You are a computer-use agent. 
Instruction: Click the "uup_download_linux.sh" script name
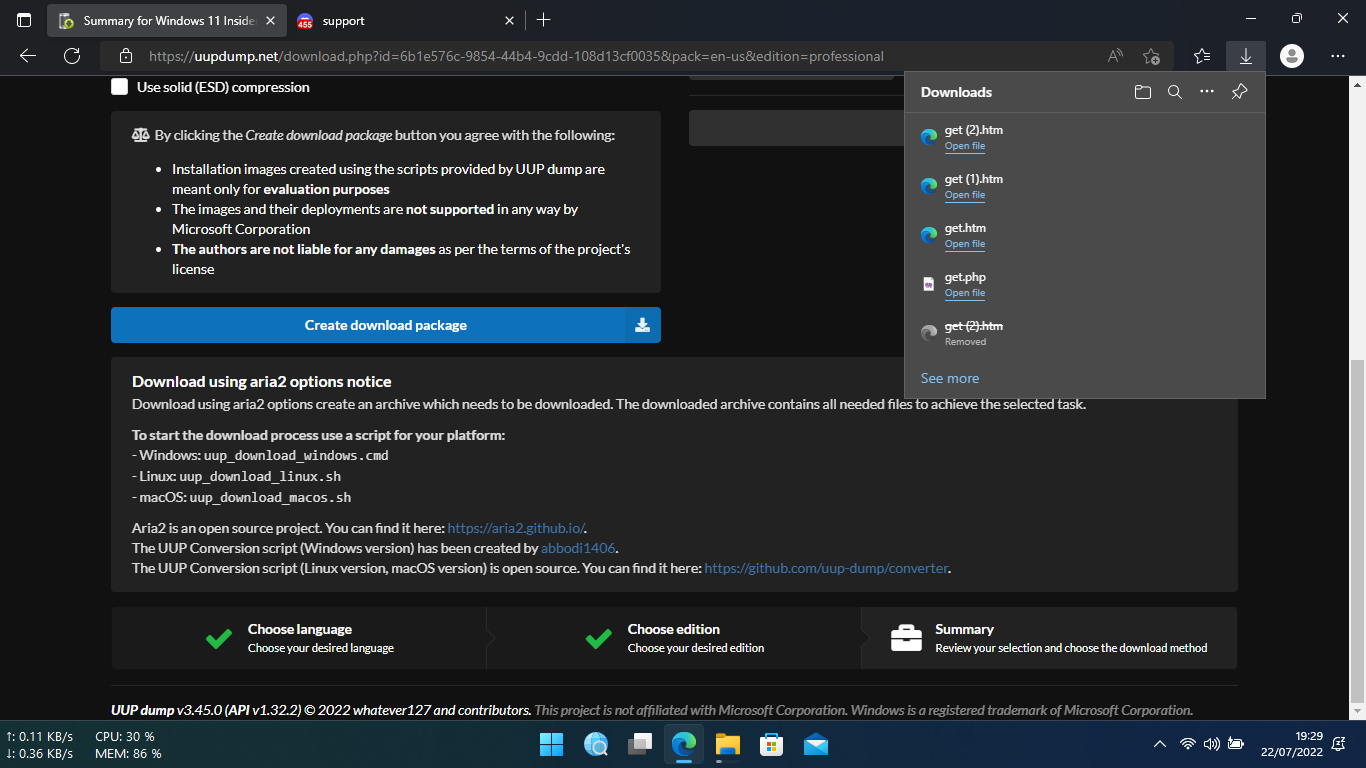(260, 476)
